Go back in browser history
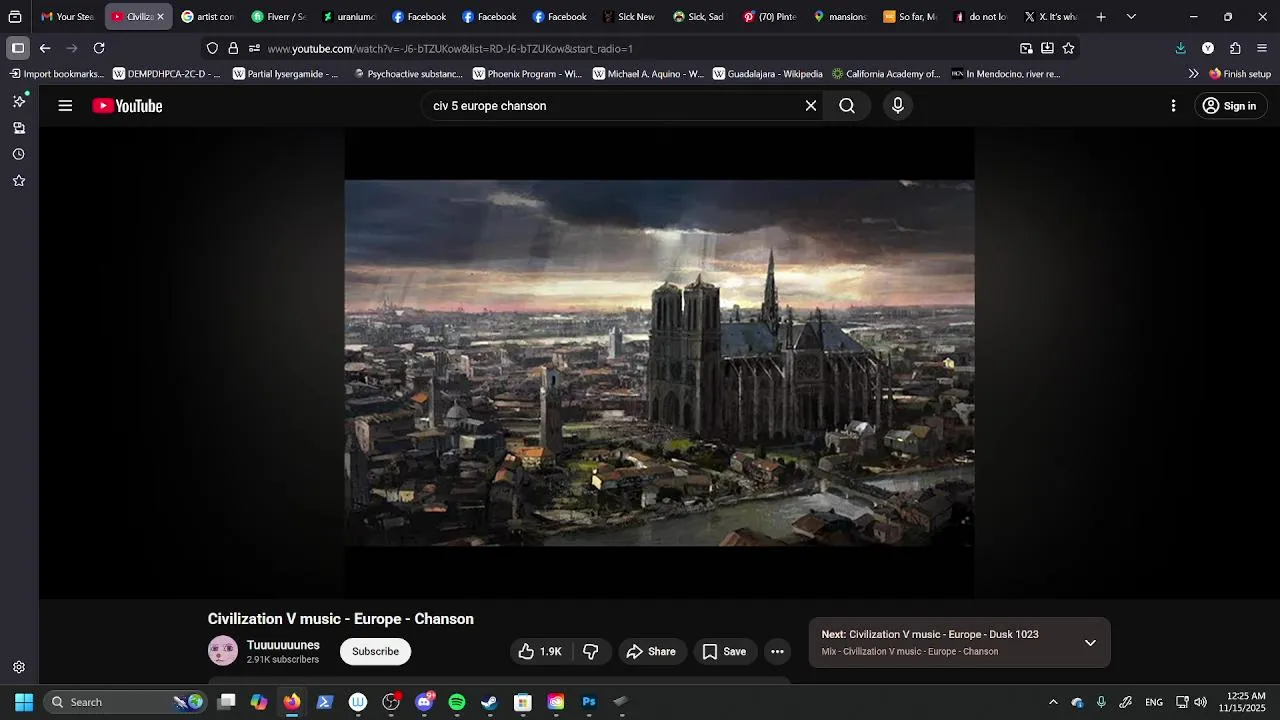 click(x=45, y=48)
